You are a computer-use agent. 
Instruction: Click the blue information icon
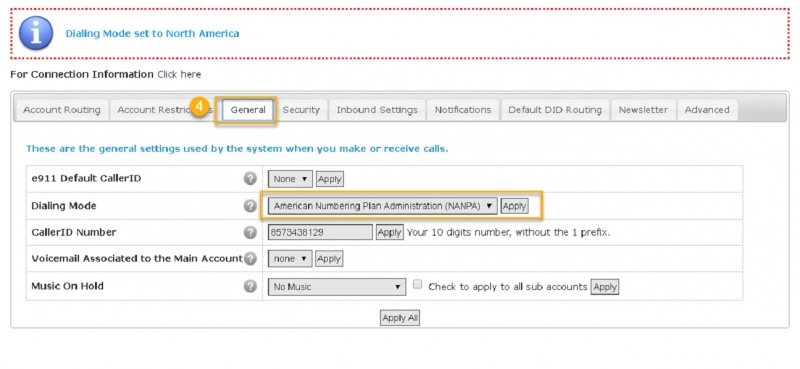36,33
